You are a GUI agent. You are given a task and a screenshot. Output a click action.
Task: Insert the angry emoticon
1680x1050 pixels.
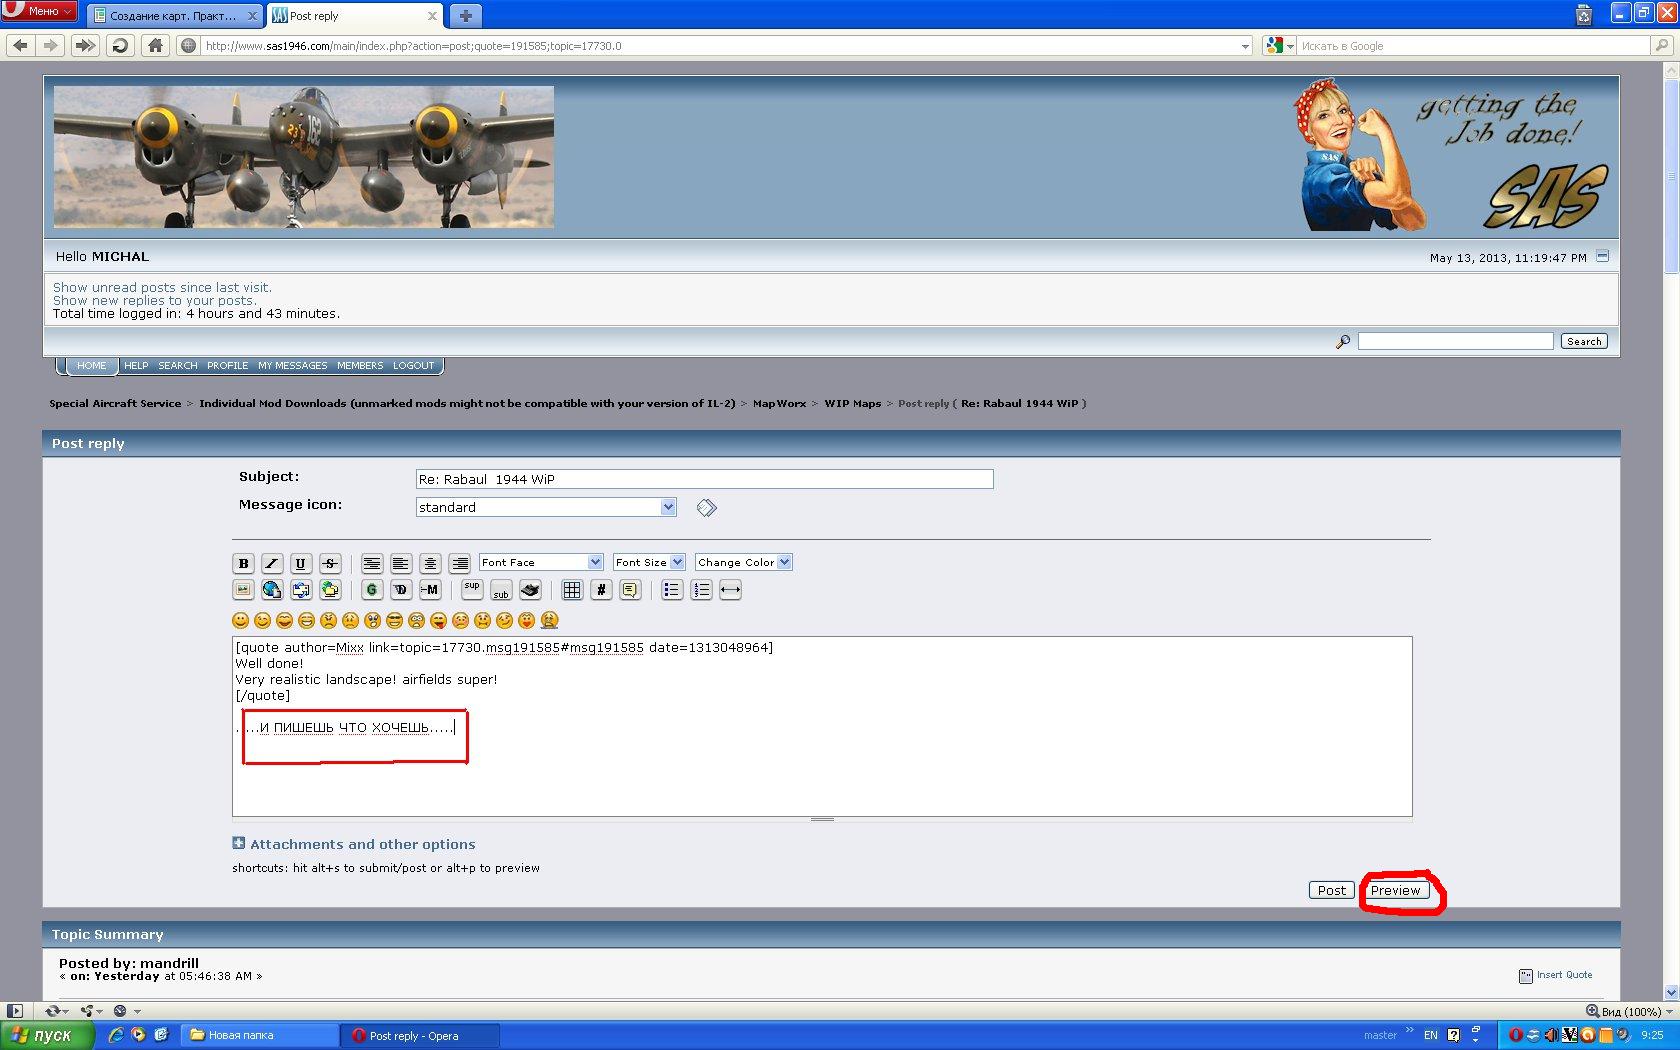tap(329, 621)
